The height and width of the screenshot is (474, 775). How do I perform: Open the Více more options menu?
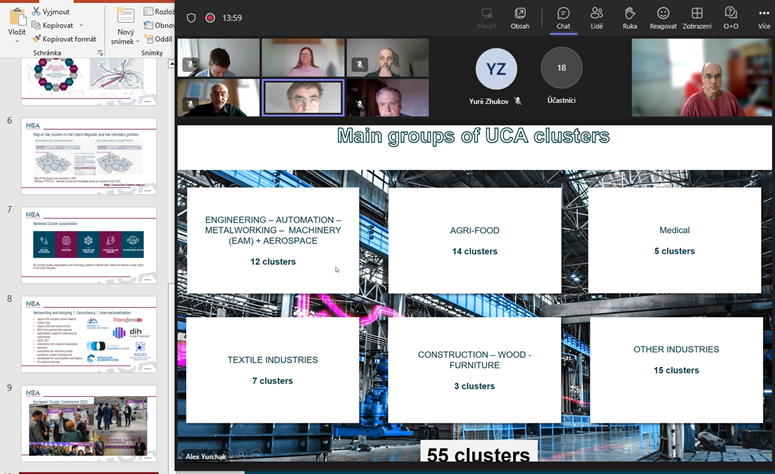pyautogui.click(x=764, y=18)
